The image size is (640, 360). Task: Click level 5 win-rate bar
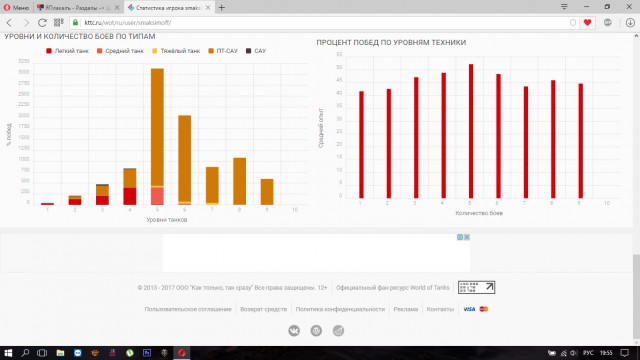click(471, 131)
